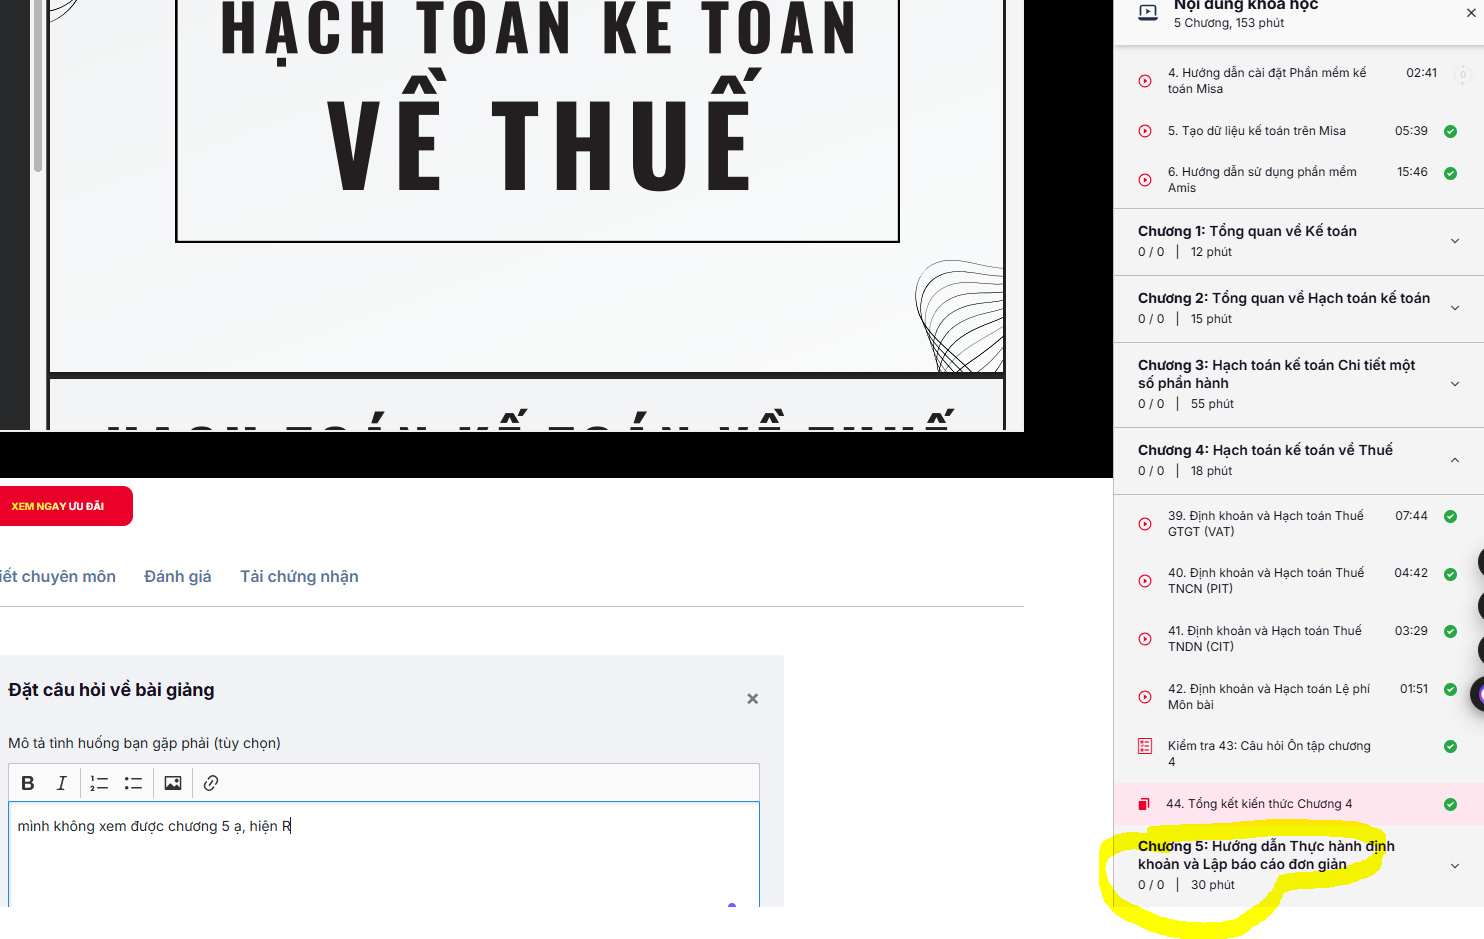Add a hyperlink in the question editor

click(211, 783)
